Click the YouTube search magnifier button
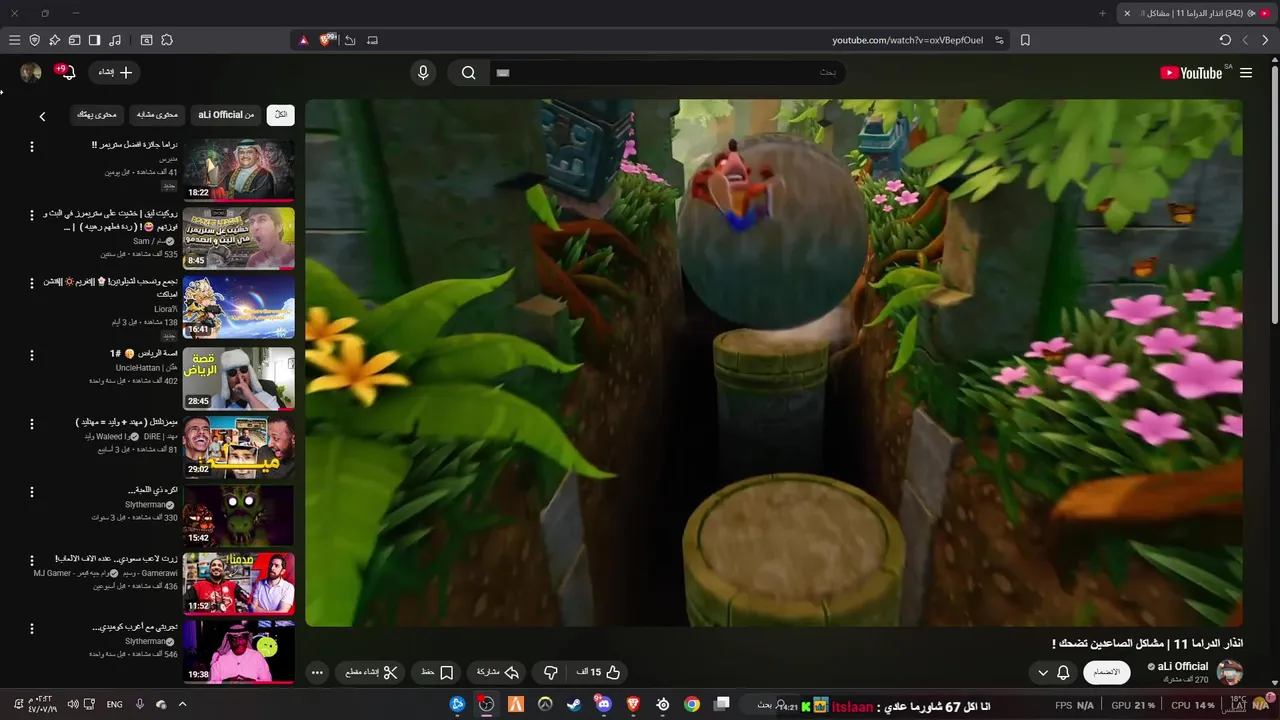 click(x=468, y=73)
